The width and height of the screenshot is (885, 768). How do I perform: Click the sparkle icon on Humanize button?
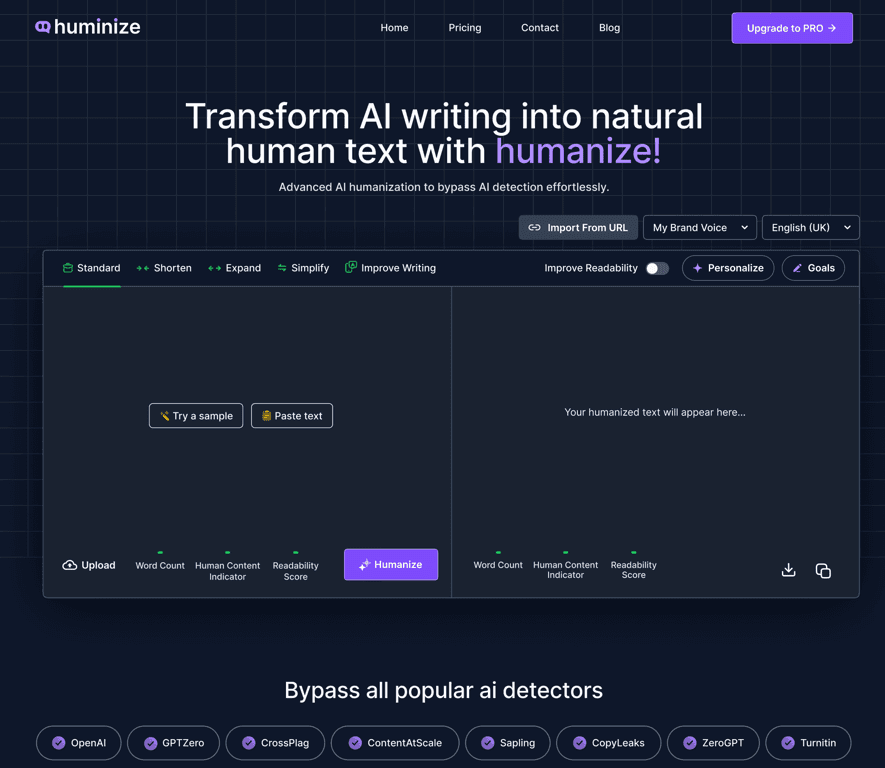coord(363,564)
